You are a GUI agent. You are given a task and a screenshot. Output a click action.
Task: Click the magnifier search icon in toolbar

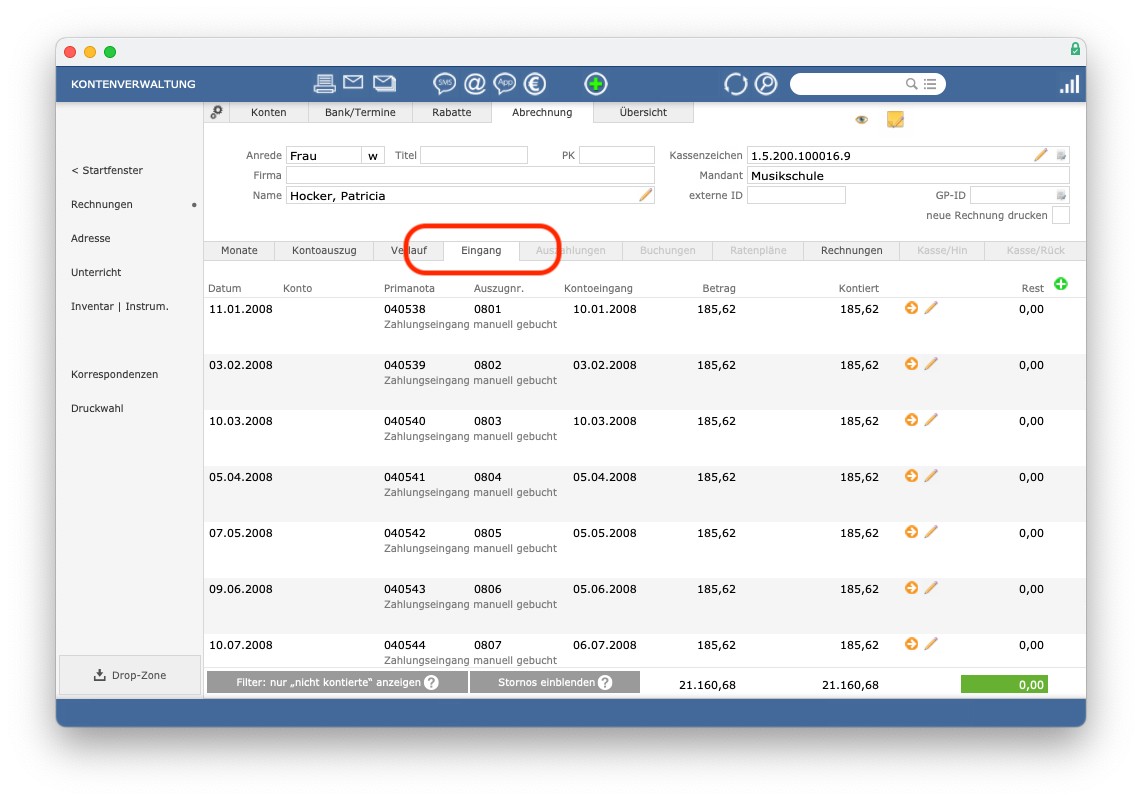(x=766, y=84)
